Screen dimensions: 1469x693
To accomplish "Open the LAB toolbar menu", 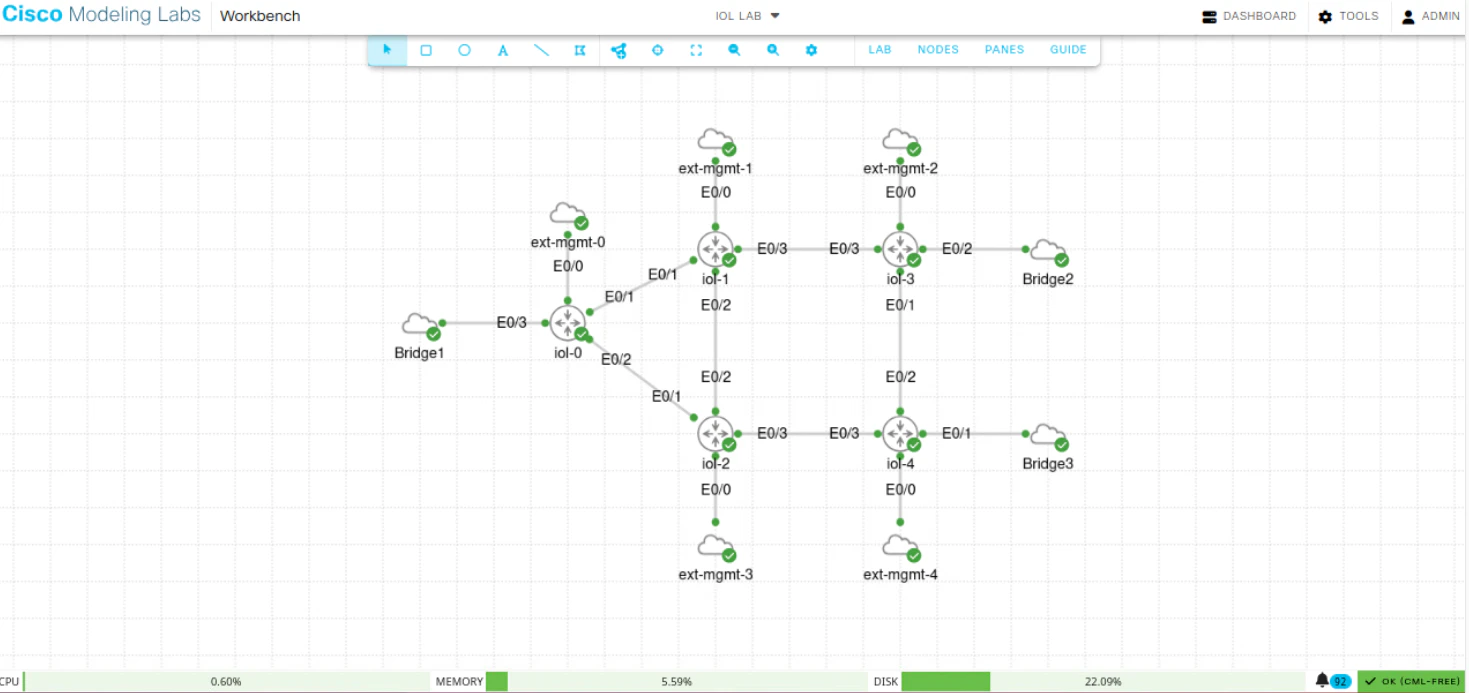I will point(880,50).
